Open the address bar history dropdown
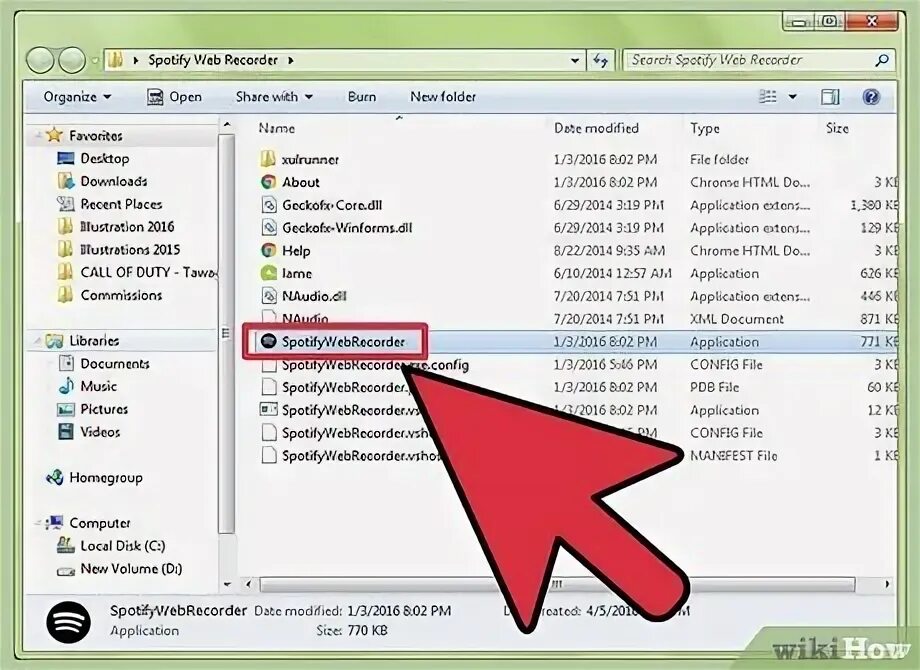 point(575,60)
